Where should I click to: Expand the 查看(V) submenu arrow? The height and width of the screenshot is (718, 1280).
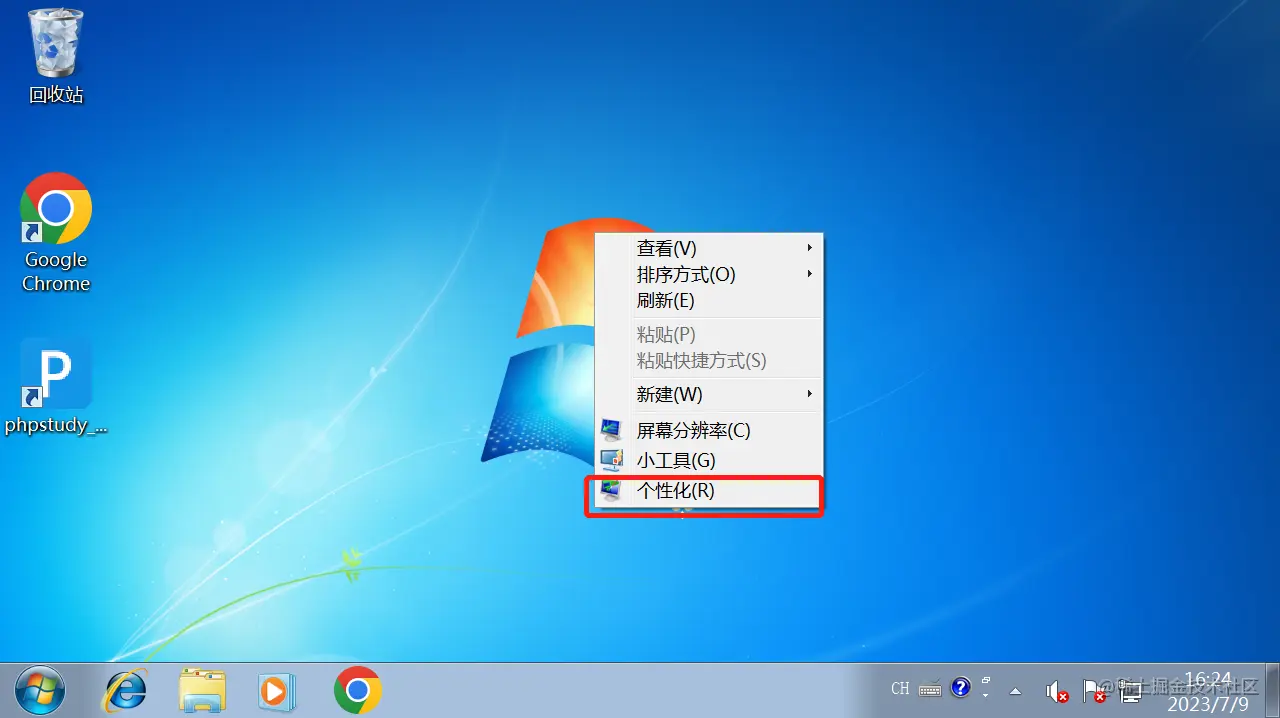point(810,247)
